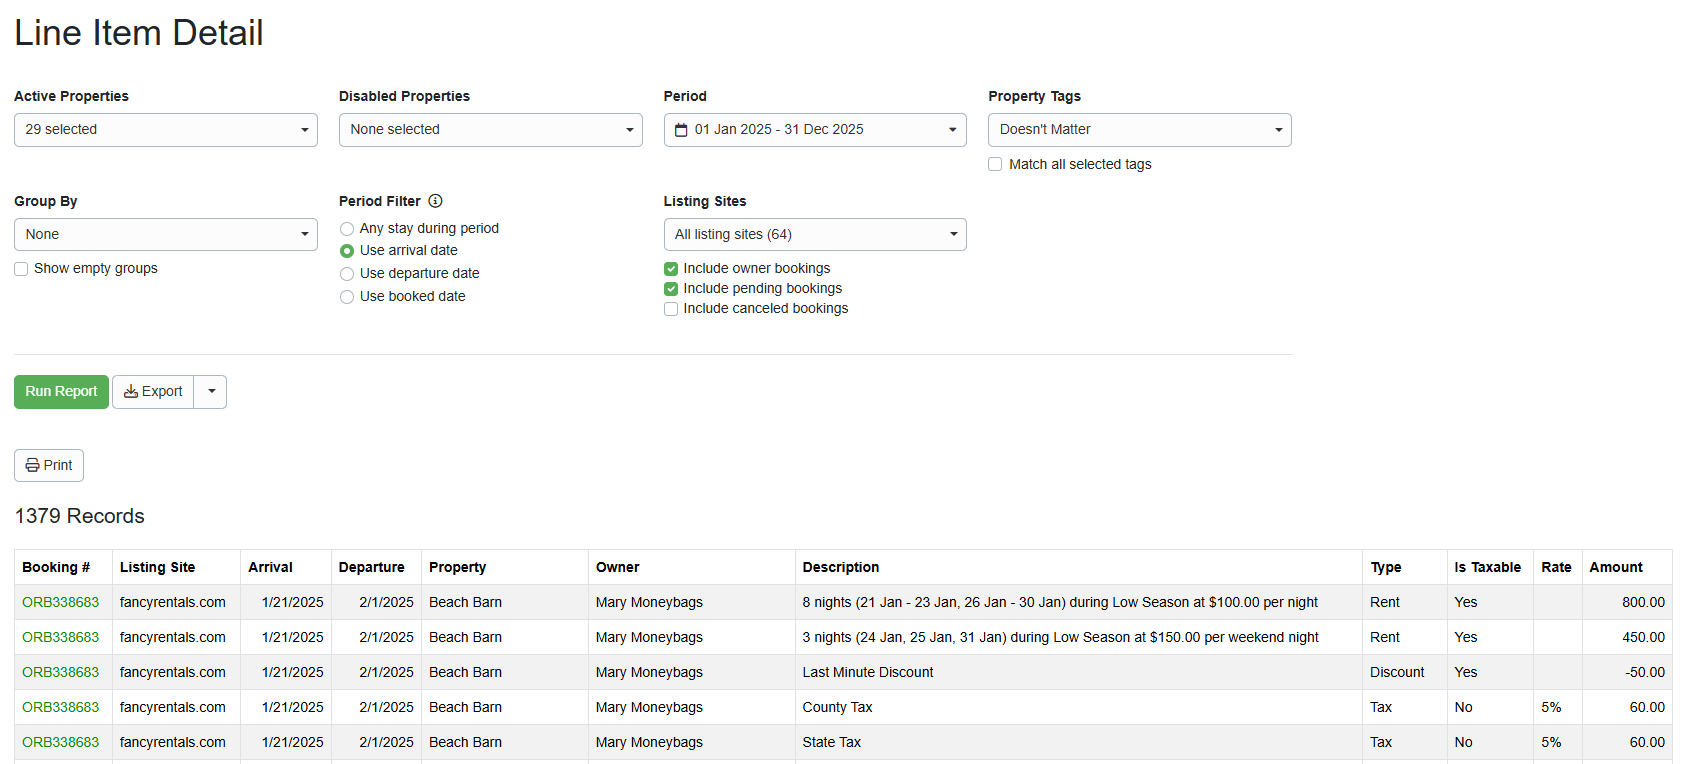Click the 5% rate in State Tax row
The image size is (1690, 764).
1551,742
